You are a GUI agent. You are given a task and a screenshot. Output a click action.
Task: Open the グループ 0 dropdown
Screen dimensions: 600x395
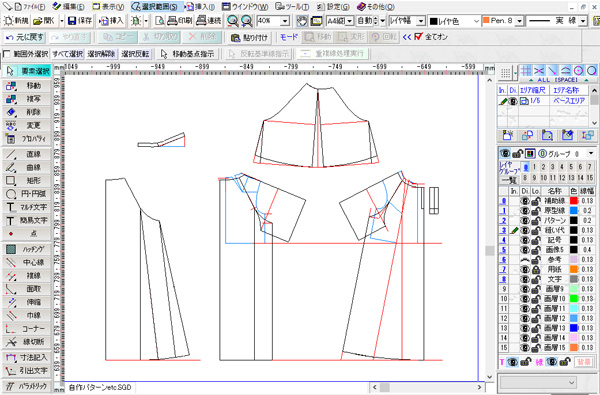coord(591,153)
